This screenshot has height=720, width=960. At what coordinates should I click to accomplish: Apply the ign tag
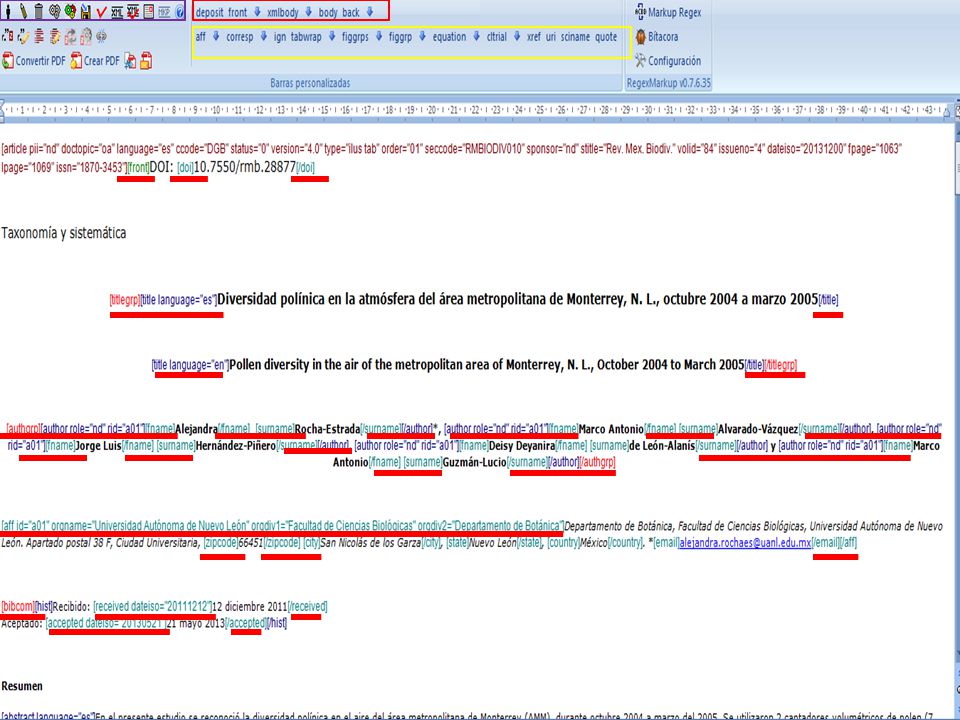point(280,37)
